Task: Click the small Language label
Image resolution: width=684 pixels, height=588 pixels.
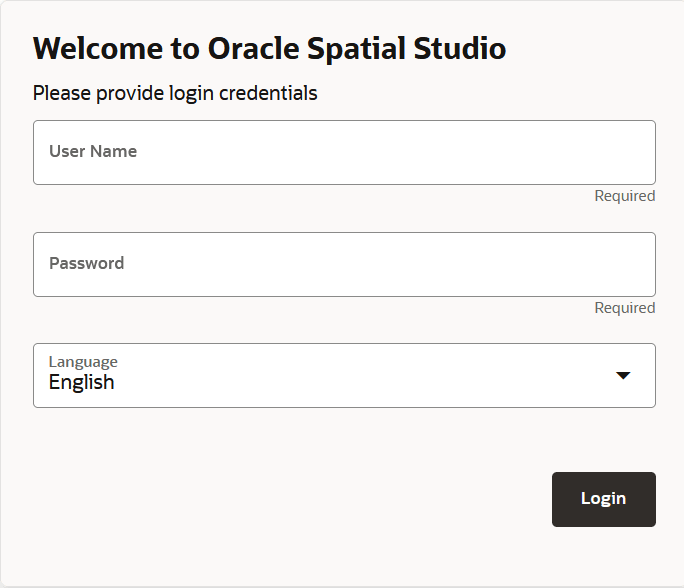Action: click(x=83, y=362)
